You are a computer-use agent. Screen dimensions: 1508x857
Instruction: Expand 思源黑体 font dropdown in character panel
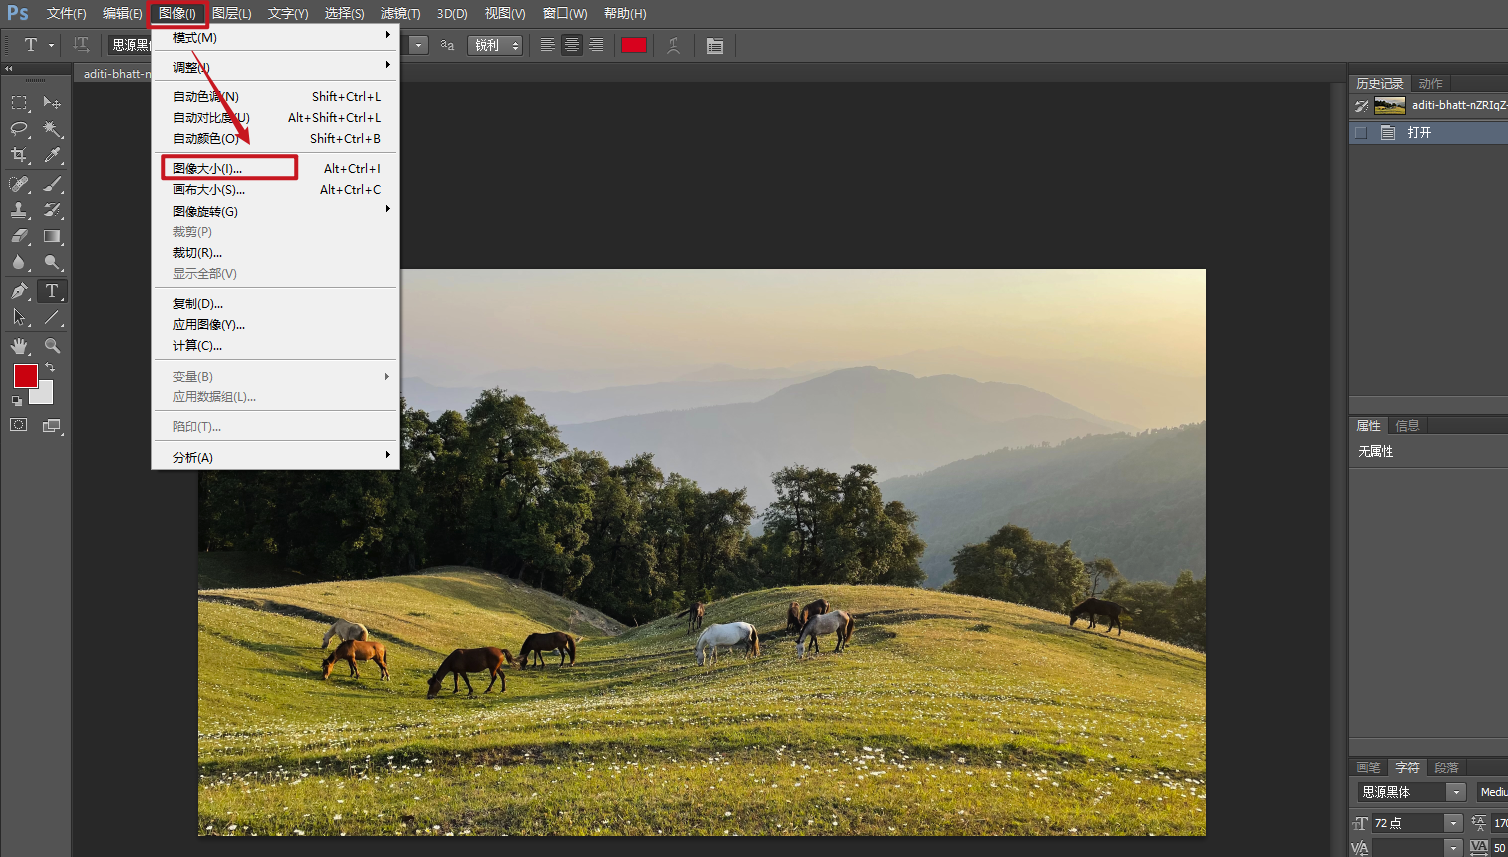pos(1456,792)
